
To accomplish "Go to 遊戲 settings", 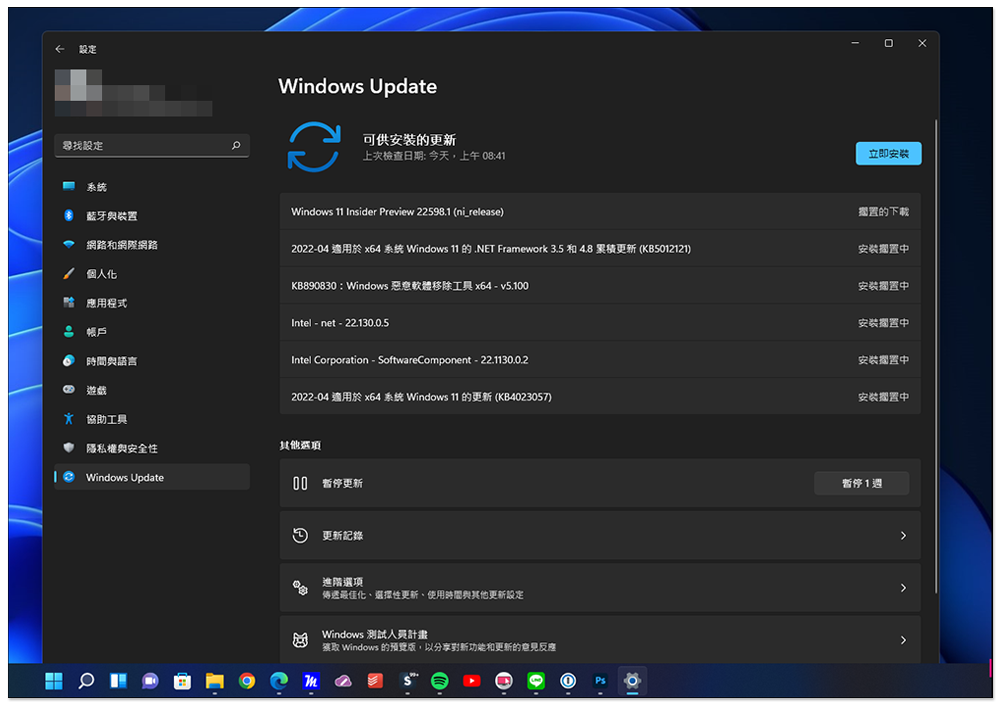I will click(152, 390).
